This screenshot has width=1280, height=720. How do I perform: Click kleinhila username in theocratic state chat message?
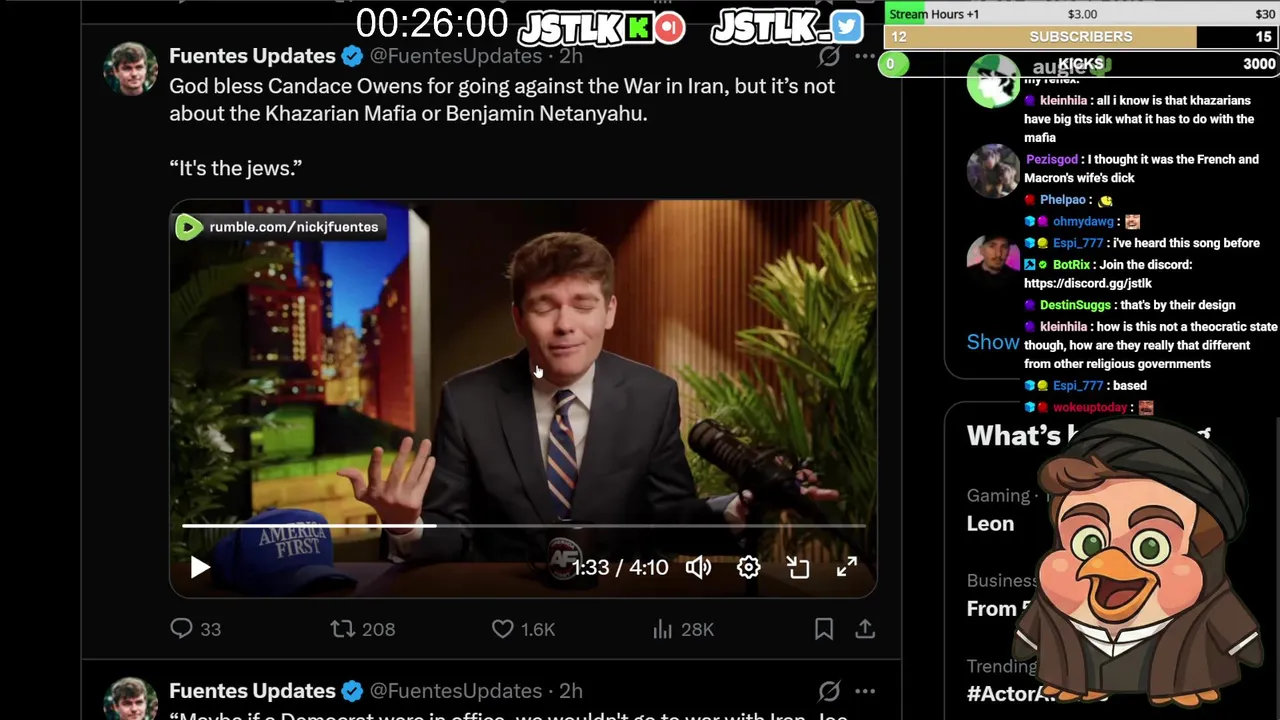click(x=1063, y=326)
